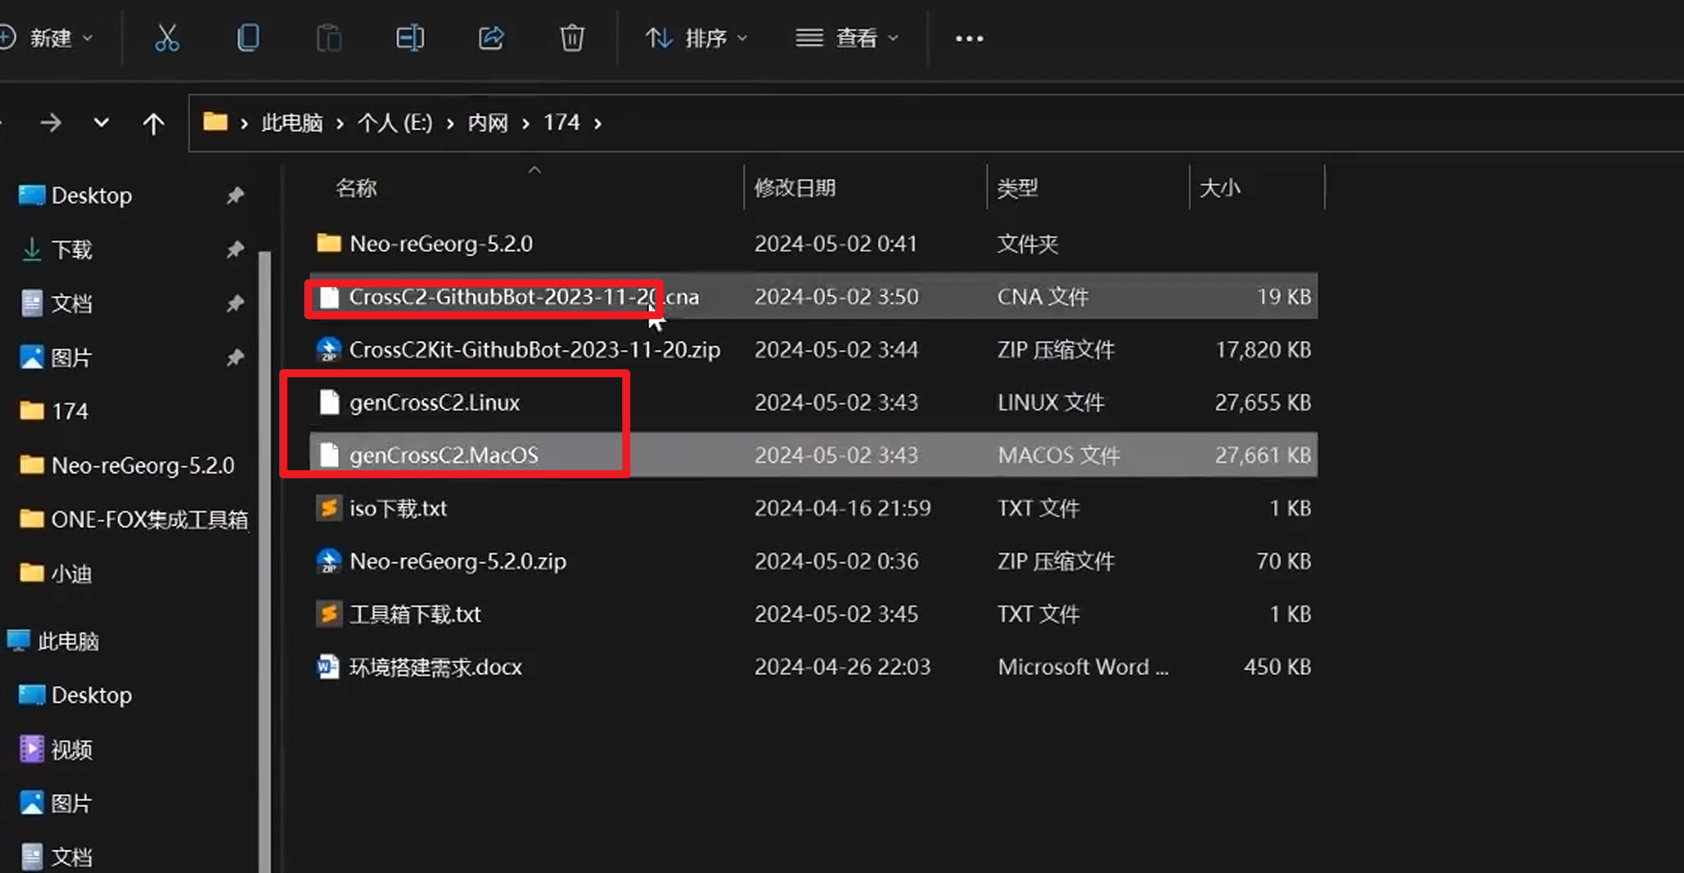Click the Share icon in toolbar
The image size is (1684, 873).
491,38
